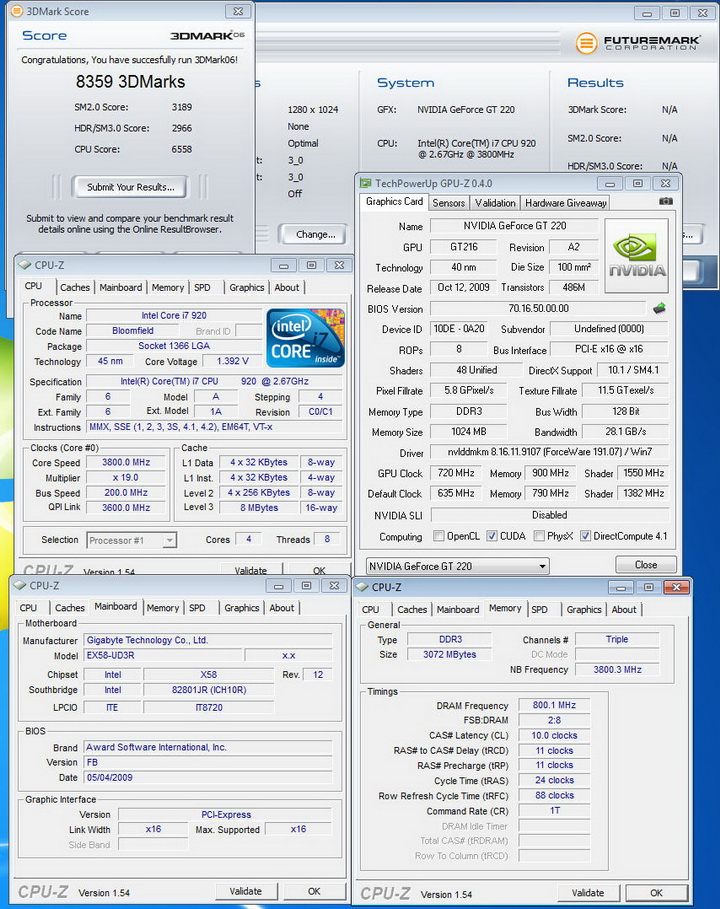This screenshot has height=909, width=720.
Task: Open CPU tab in Mainboard CPU-Z window
Action: (28, 608)
